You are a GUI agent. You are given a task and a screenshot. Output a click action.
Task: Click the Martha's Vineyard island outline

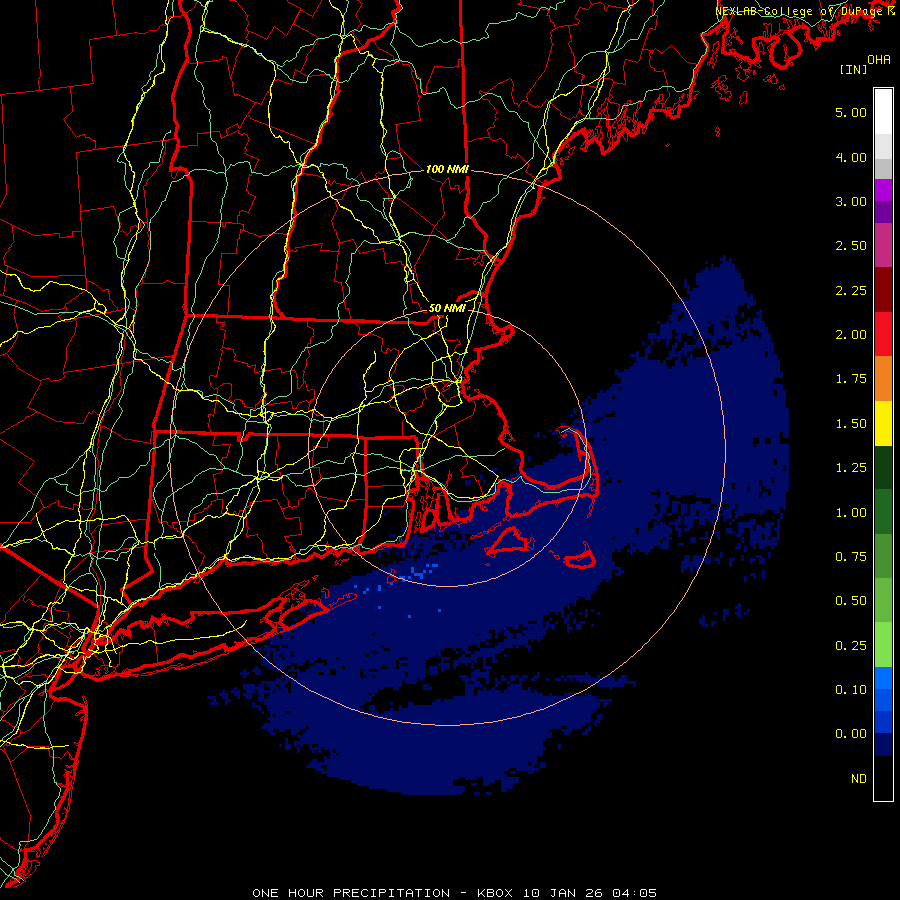(511, 542)
